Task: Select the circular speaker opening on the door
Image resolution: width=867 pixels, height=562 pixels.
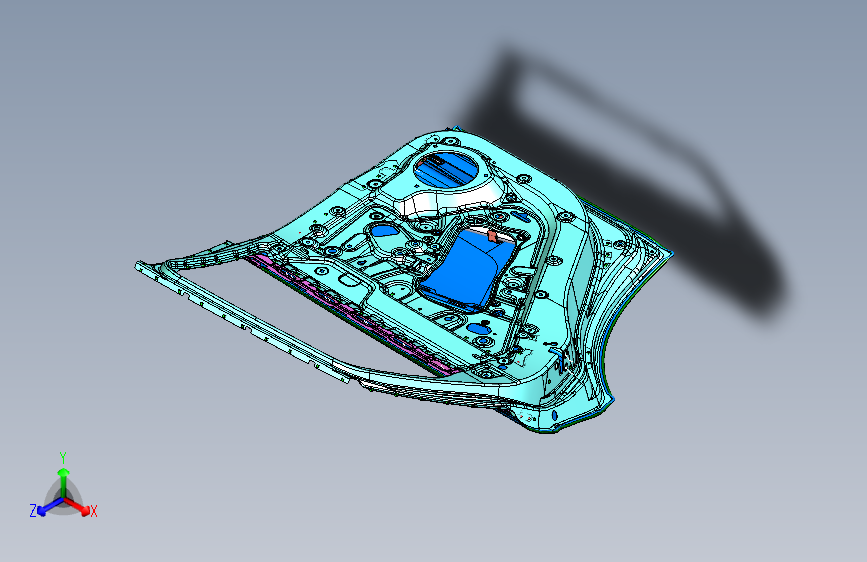Action: point(447,168)
